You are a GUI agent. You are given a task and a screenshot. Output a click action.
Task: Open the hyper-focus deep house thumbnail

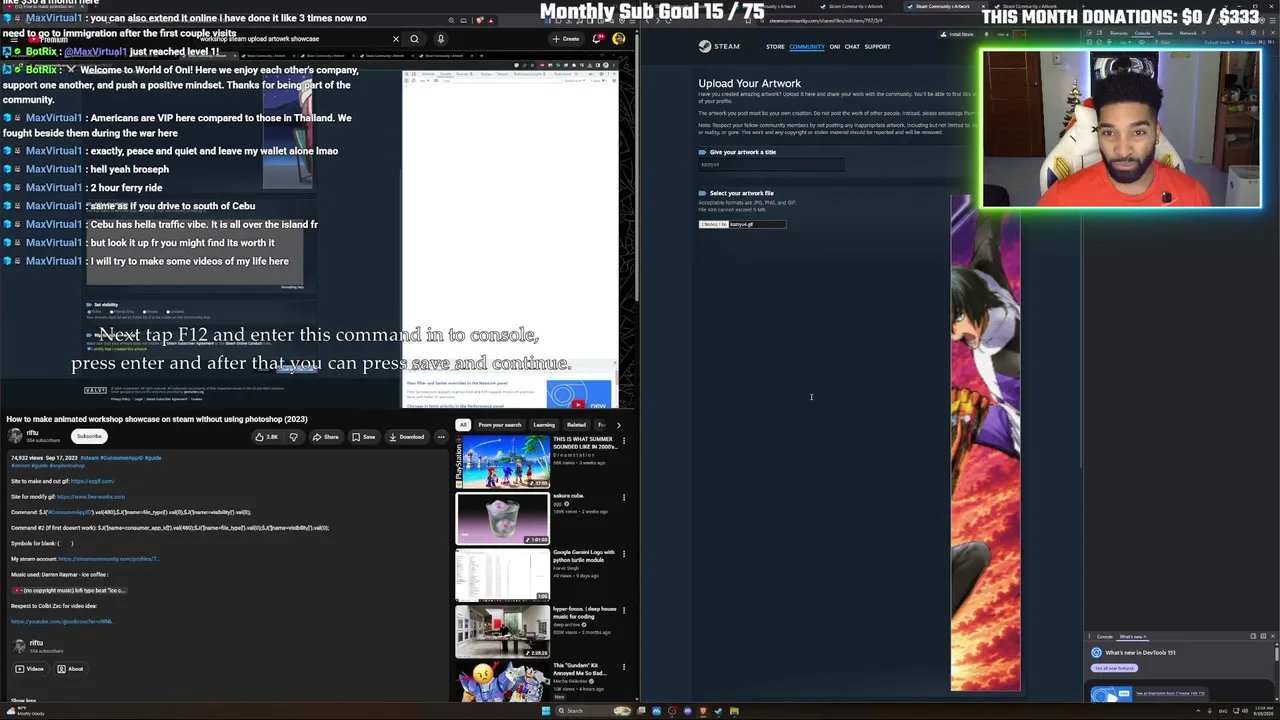click(502, 631)
